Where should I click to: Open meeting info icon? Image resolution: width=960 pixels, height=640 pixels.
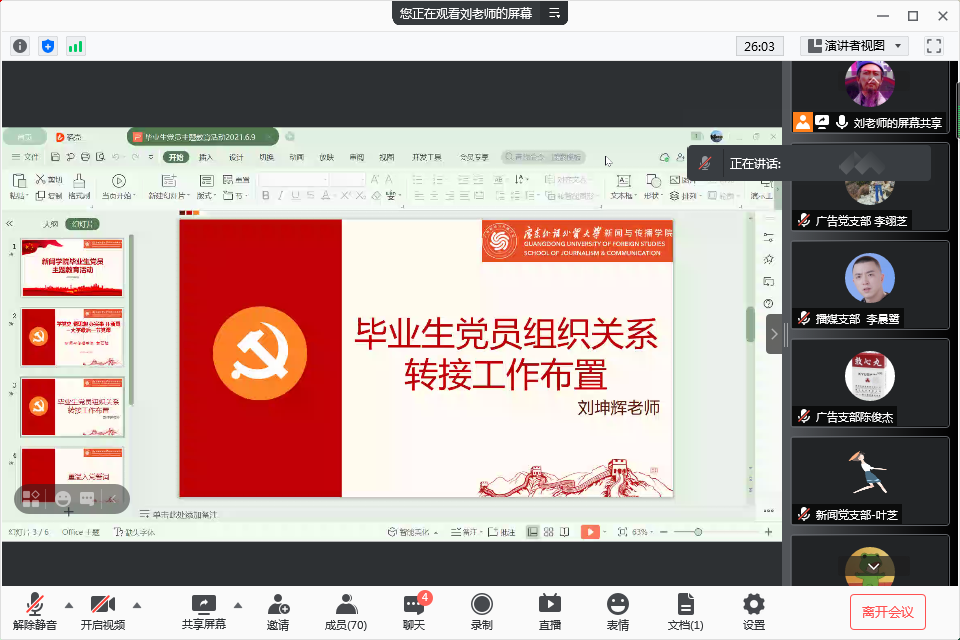click(20, 46)
